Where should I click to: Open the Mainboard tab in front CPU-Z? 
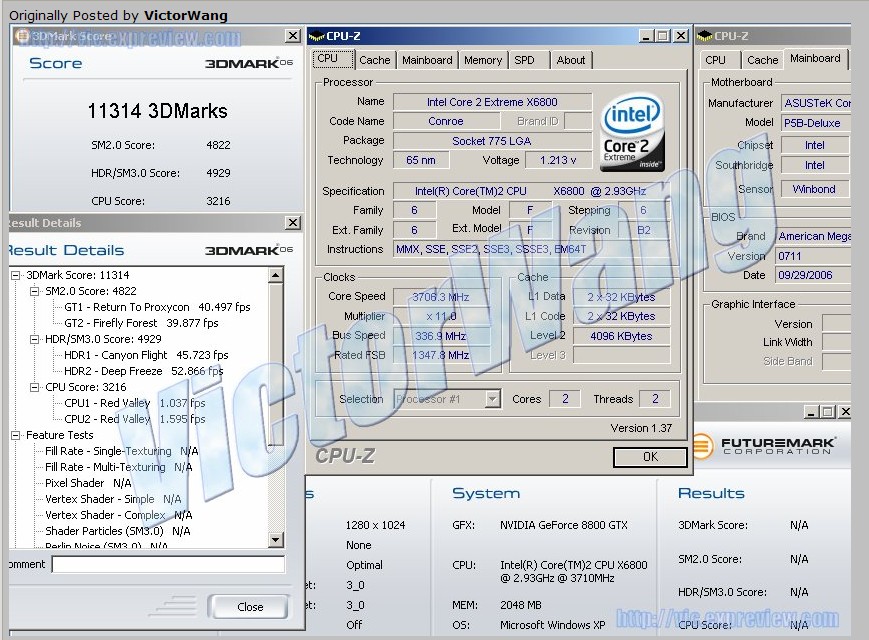pyautogui.click(x=427, y=60)
